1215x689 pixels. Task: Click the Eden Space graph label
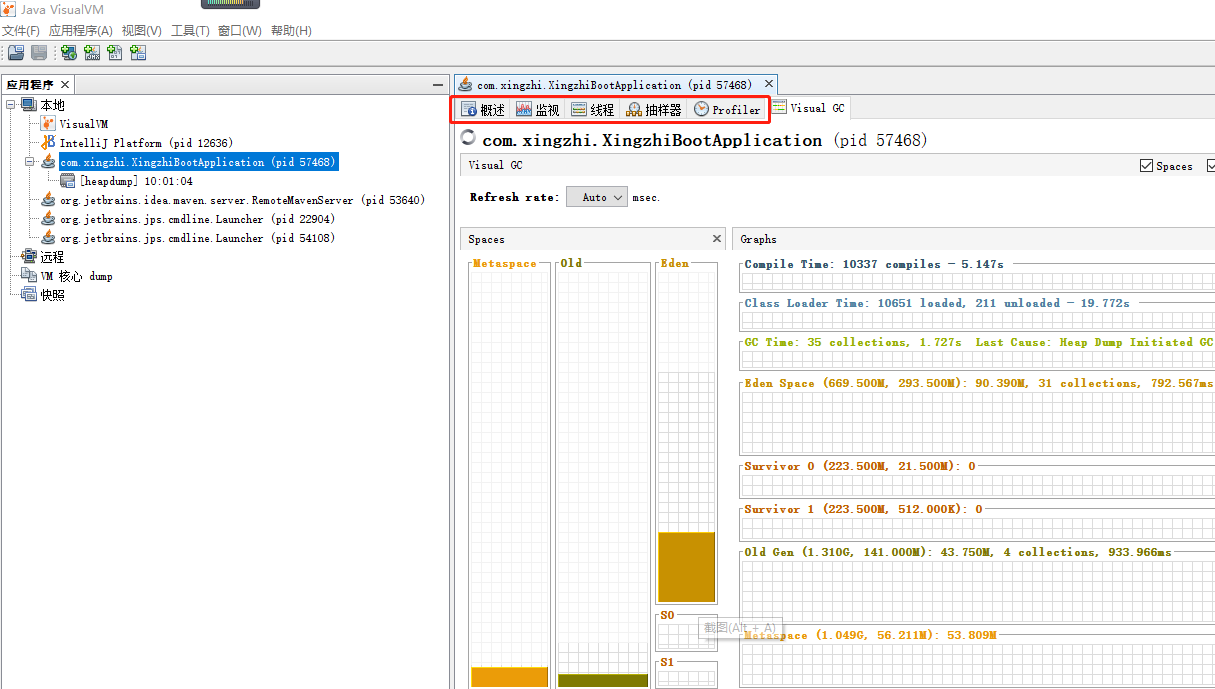(x=979, y=383)
